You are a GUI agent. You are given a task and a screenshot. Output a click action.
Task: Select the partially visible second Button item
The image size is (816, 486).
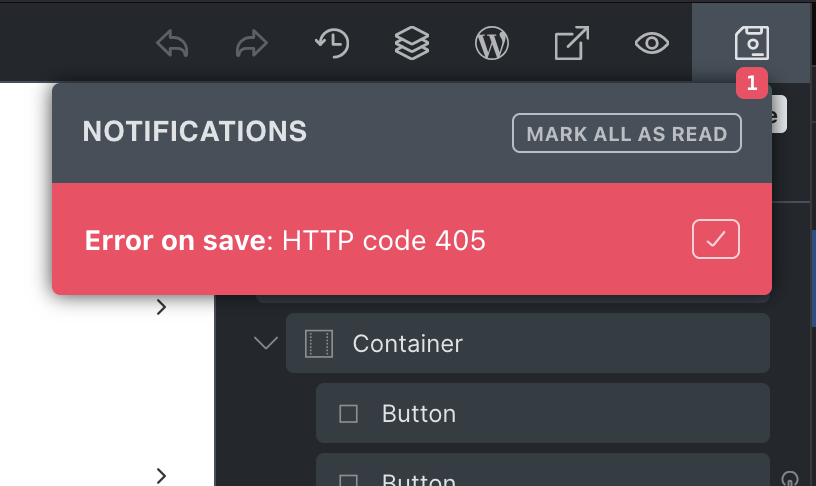click(543, 470)
